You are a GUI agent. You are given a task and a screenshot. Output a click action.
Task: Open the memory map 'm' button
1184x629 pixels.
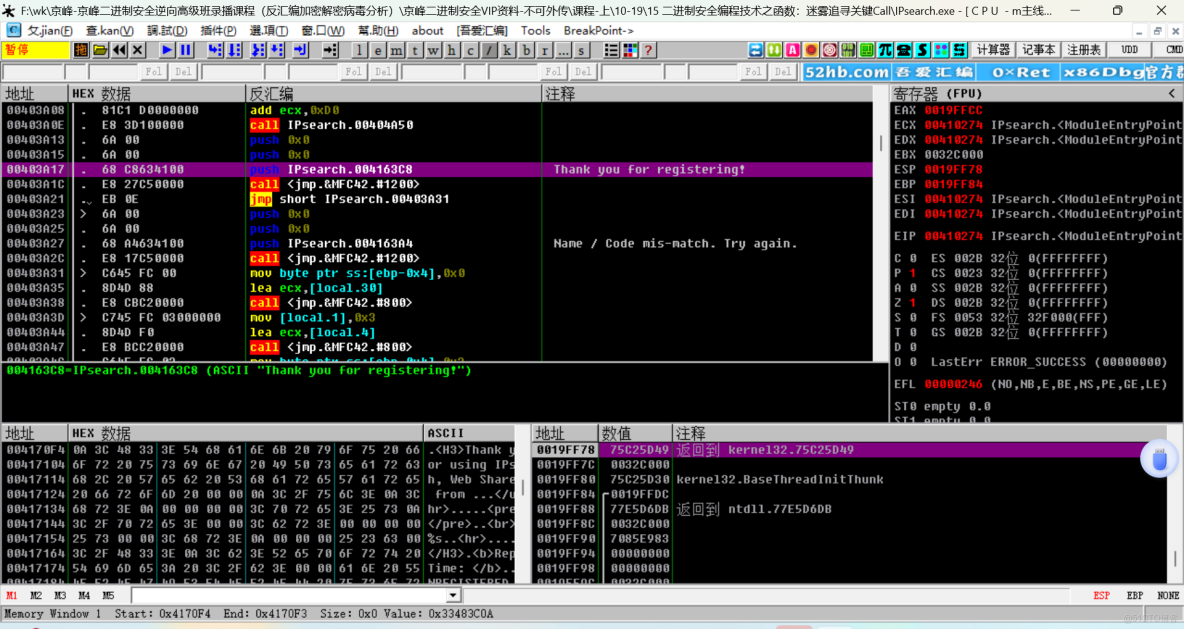pyautogui.click(x=396, y=50)
